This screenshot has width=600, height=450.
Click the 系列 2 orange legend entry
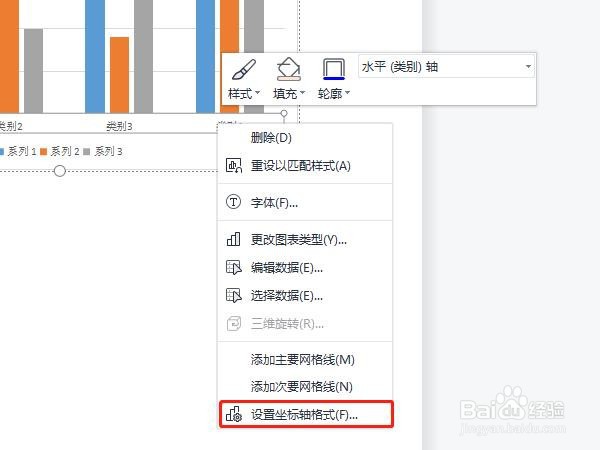pos(60,152)
